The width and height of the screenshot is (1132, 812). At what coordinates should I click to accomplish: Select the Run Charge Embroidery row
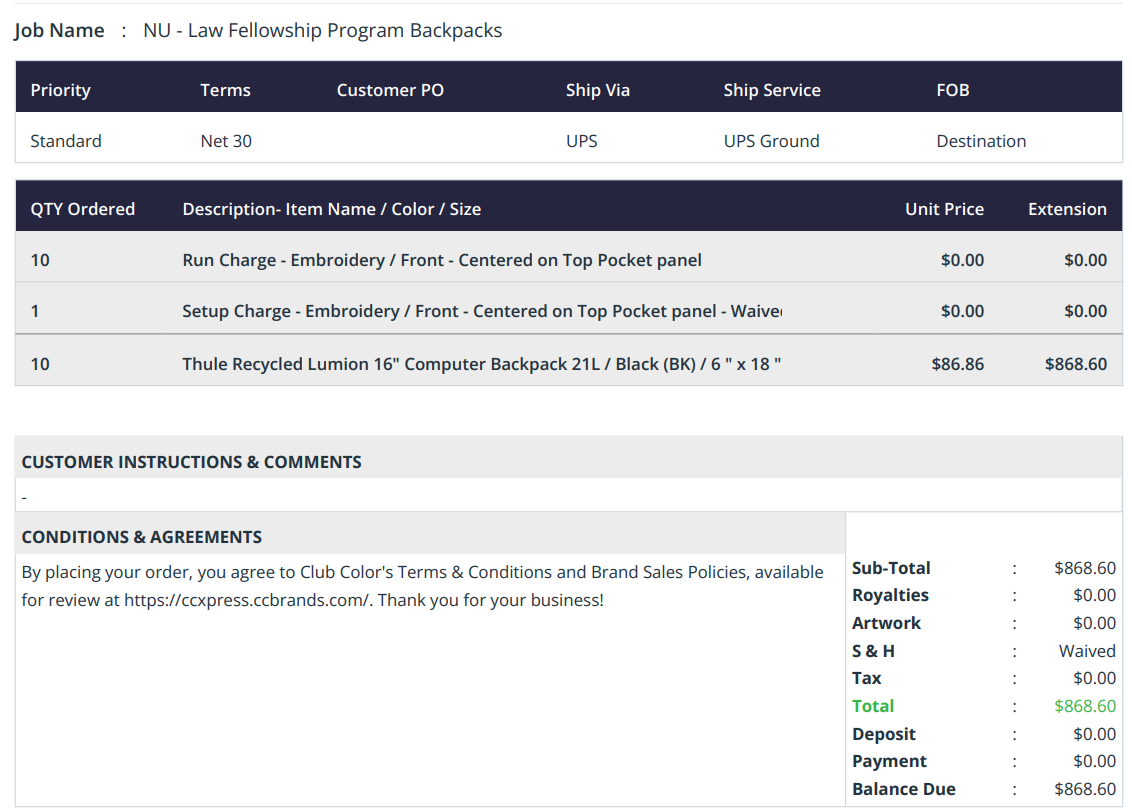pyautogui.click(x=569, y=260)
